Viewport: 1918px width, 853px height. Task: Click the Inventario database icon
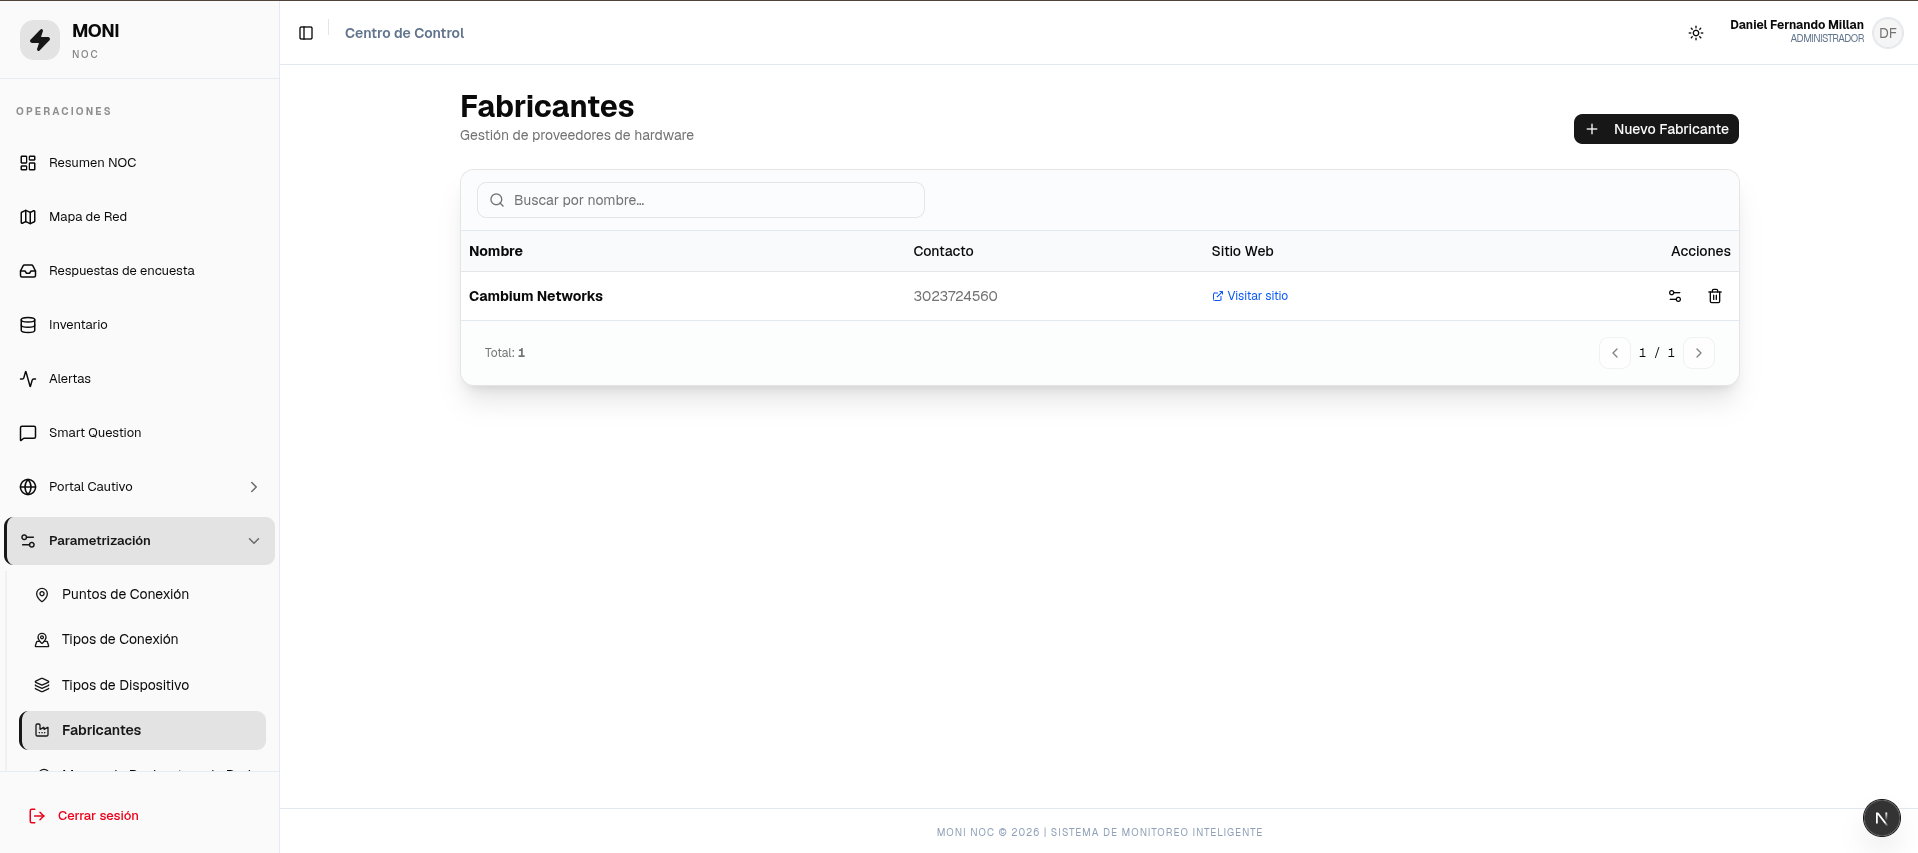[28, 325]
